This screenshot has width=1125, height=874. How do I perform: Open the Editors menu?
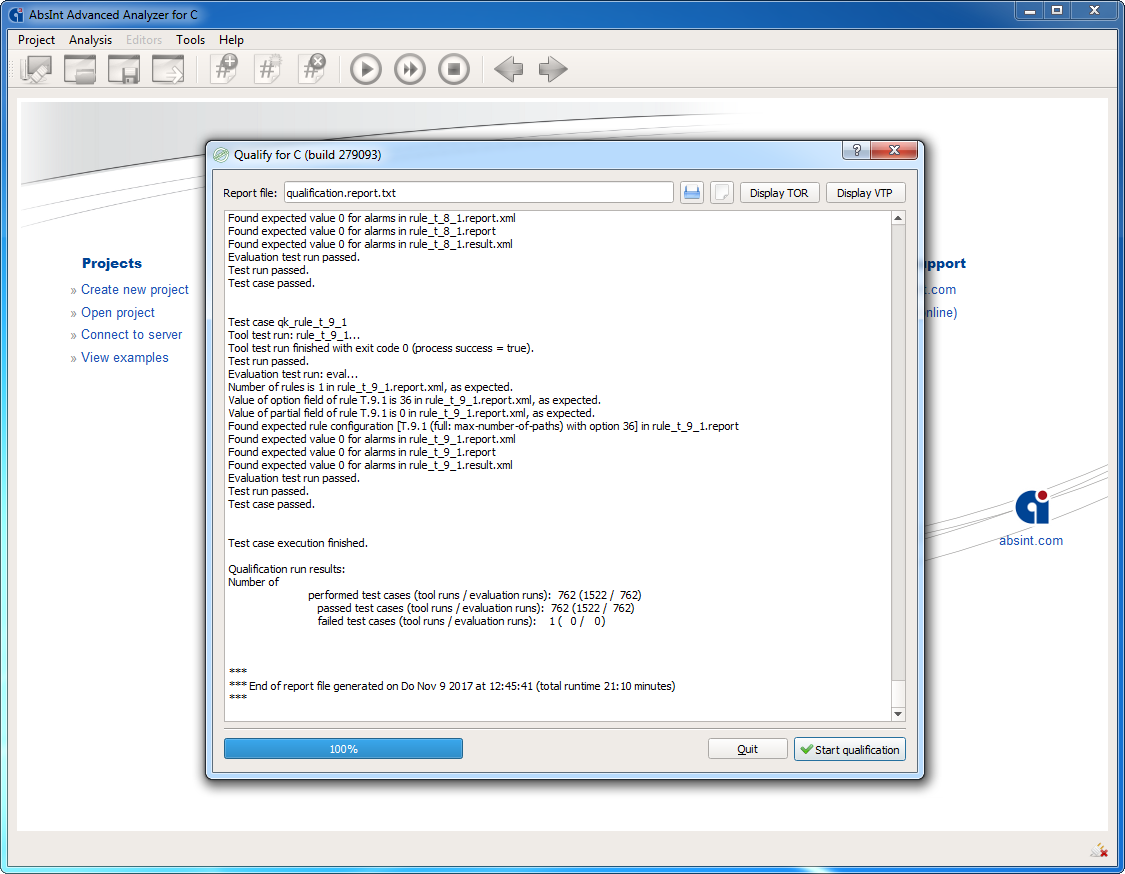144,40
